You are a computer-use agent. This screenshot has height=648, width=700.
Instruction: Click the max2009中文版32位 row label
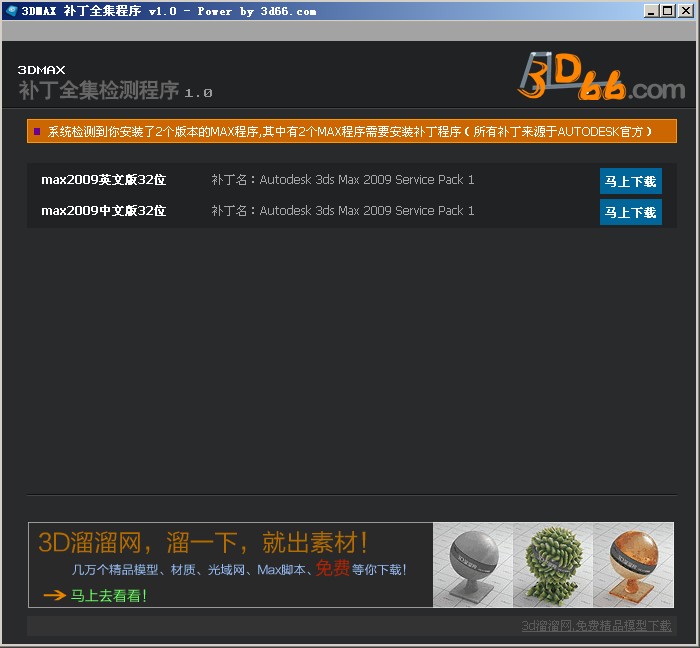pos(104,211)
